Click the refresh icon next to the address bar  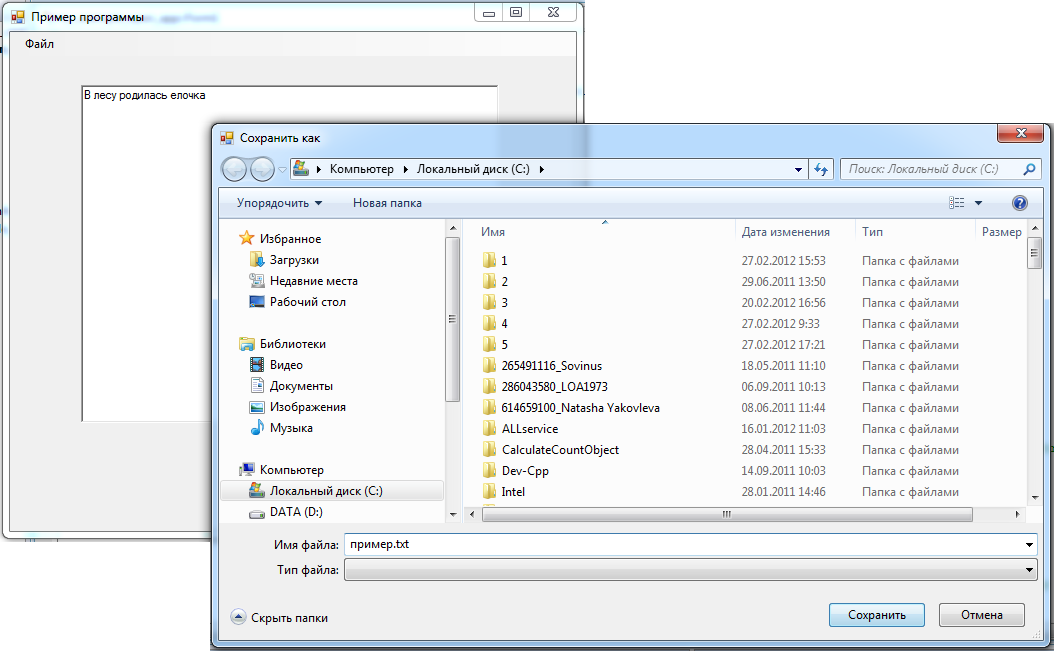821,169
